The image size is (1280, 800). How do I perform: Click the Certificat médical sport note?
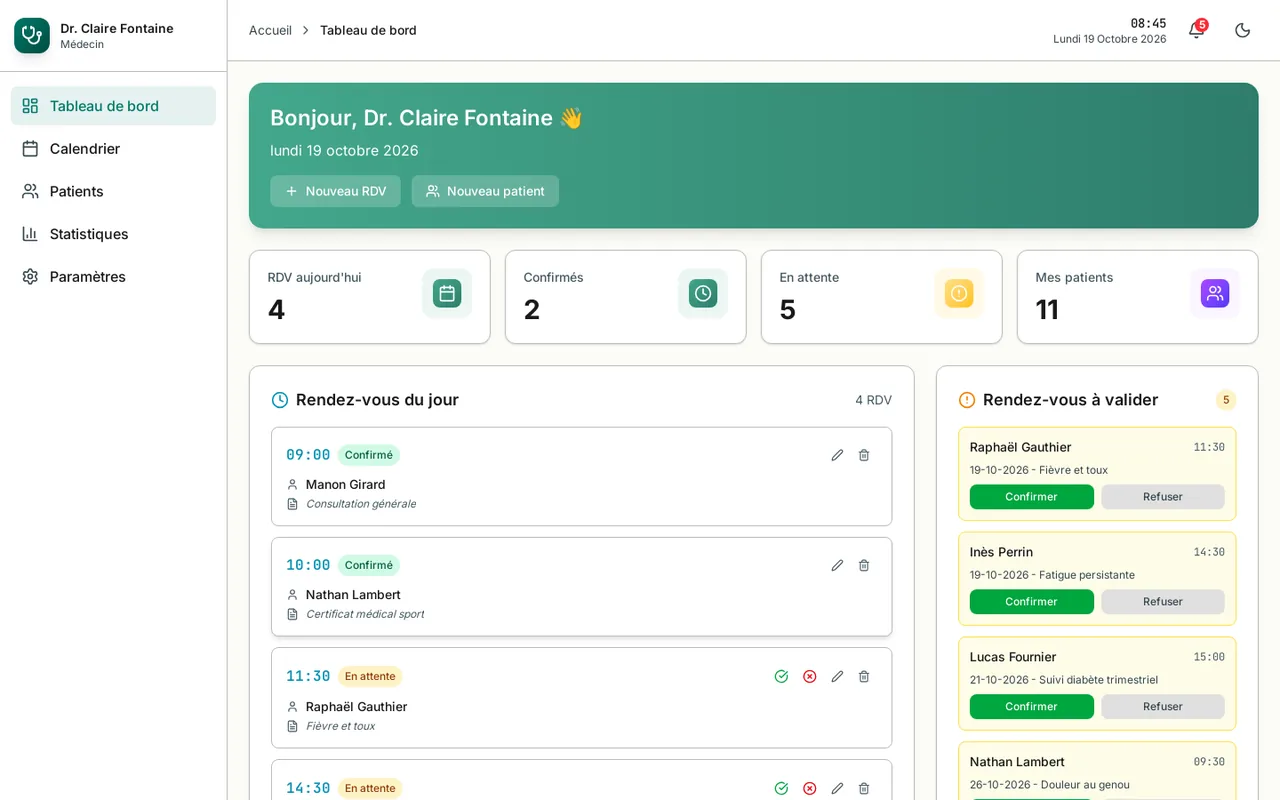(x=365, y=614)
